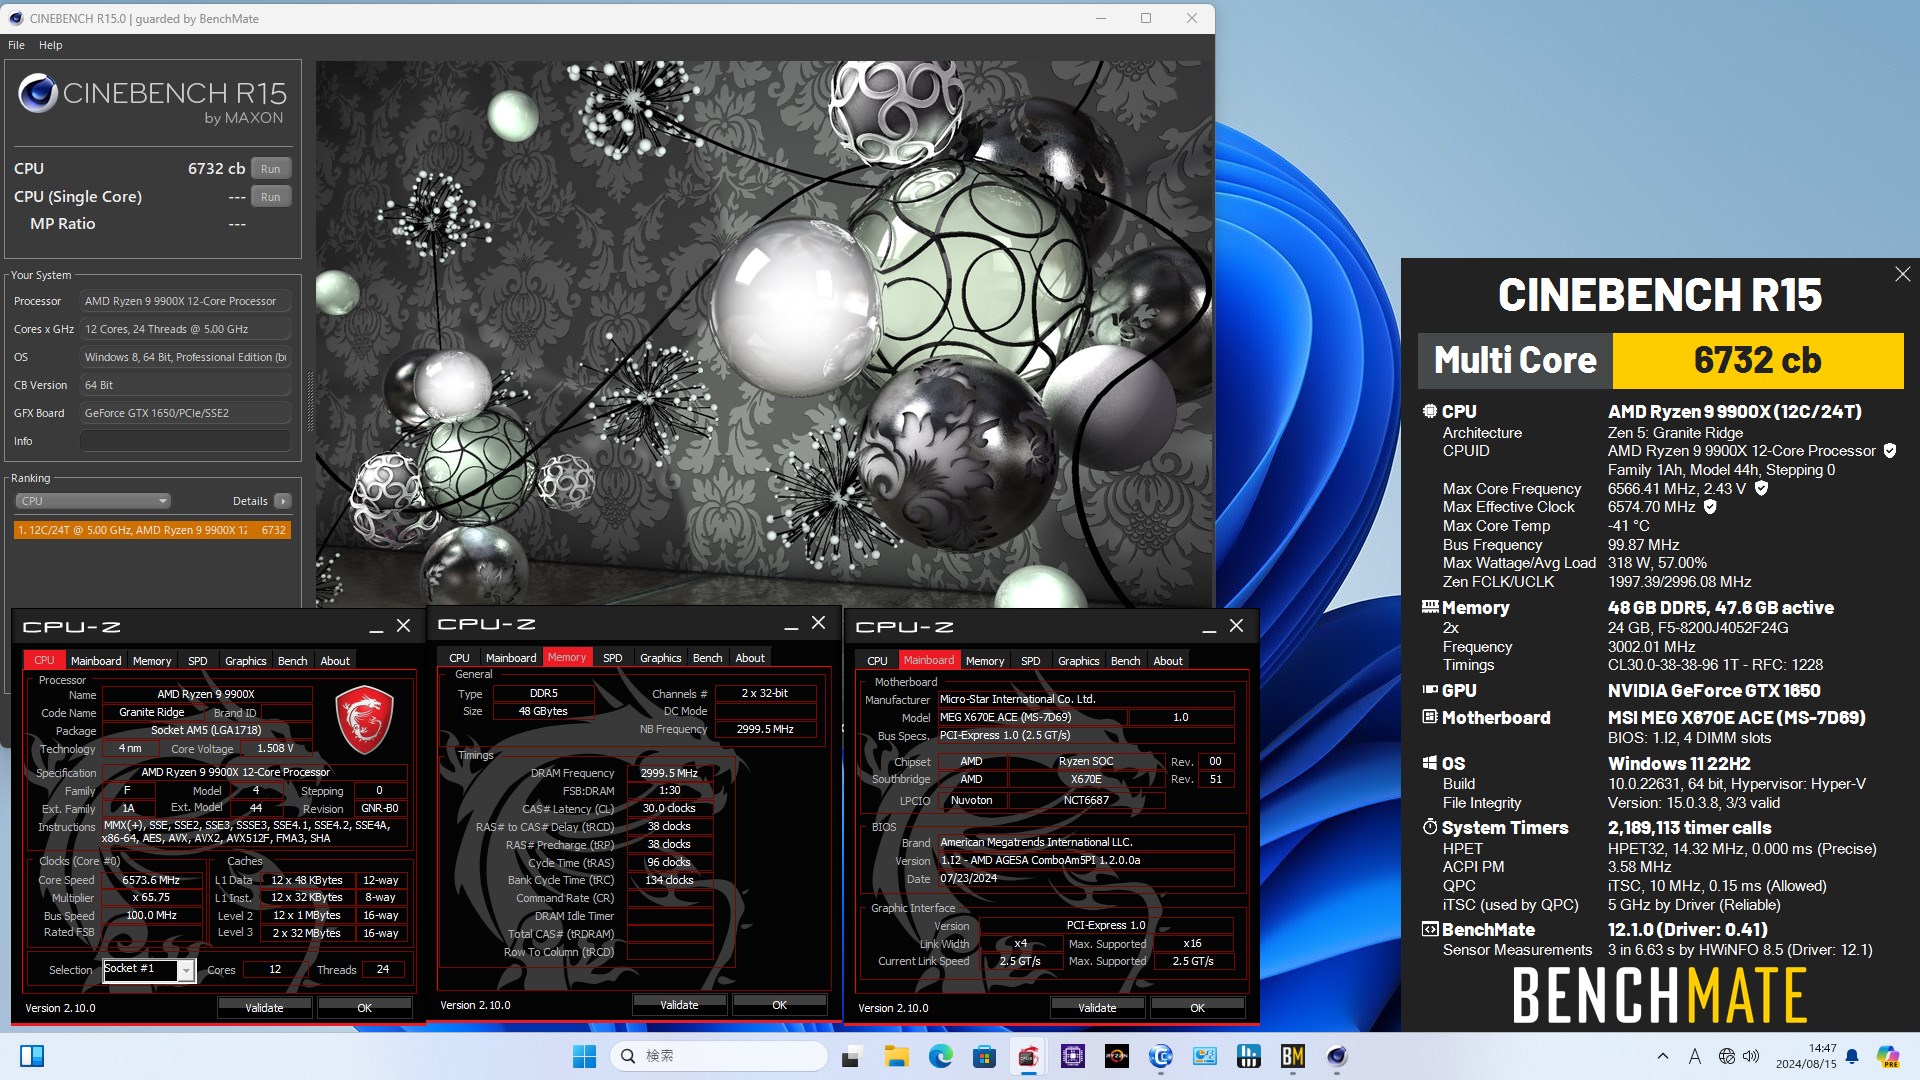Screen dimensions: 1920x1080
Task: Click the Cinebench R15 logo icon
Action: click(38, 93)
